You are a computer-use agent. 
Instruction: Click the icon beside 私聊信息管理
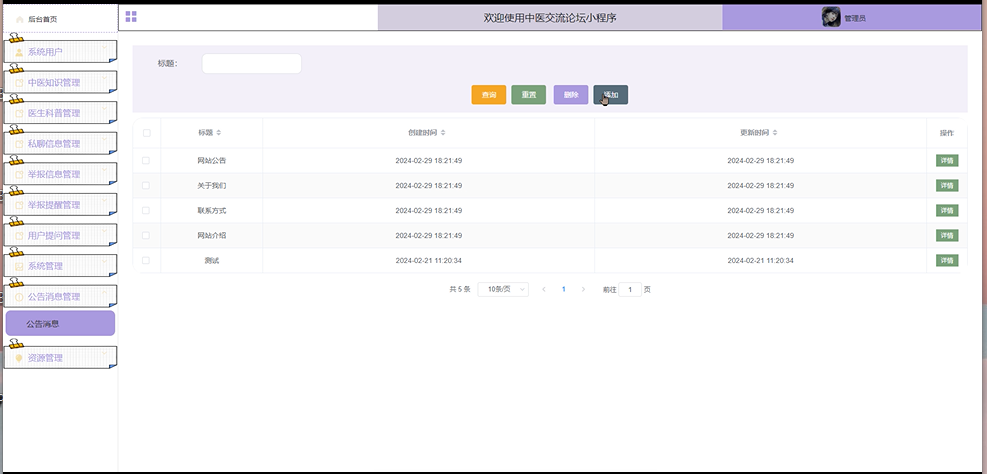point(19,144)
